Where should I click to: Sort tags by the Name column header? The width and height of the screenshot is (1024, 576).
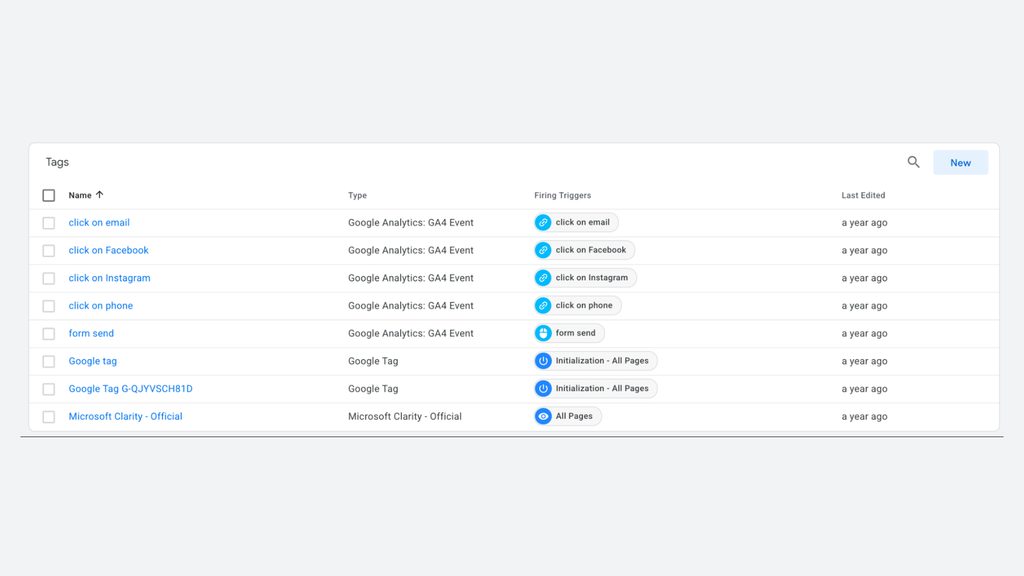point(80,195)
